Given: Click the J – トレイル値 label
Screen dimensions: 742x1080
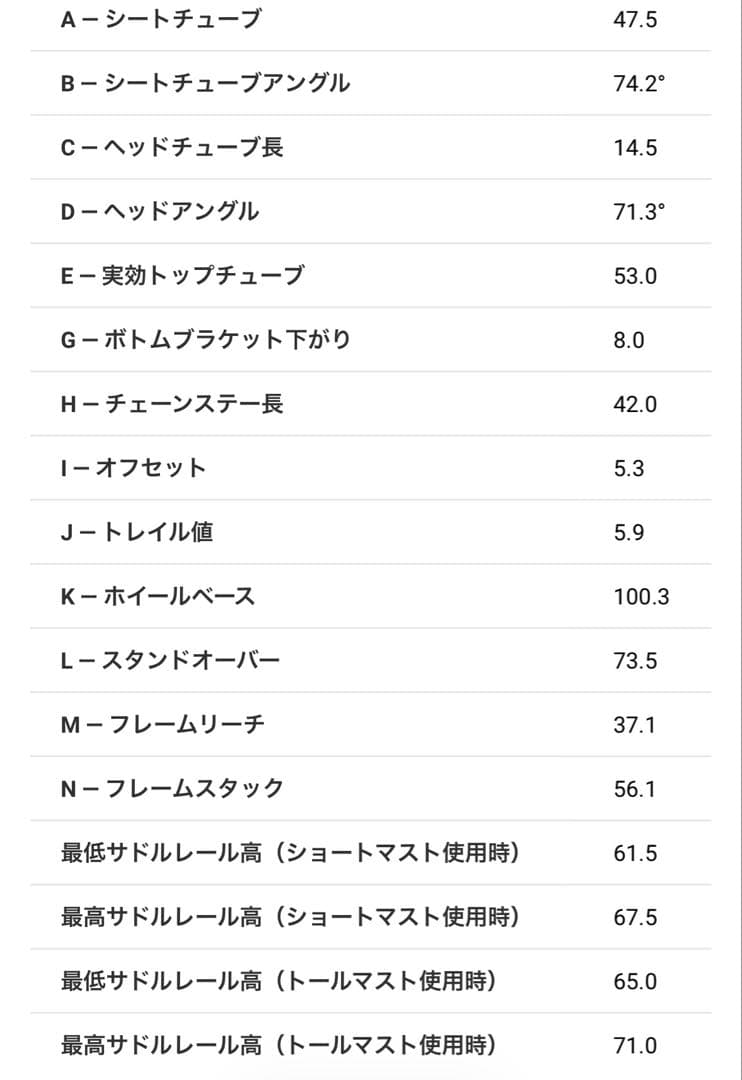Looking at the screenshot, I should (x=137, y=532).
